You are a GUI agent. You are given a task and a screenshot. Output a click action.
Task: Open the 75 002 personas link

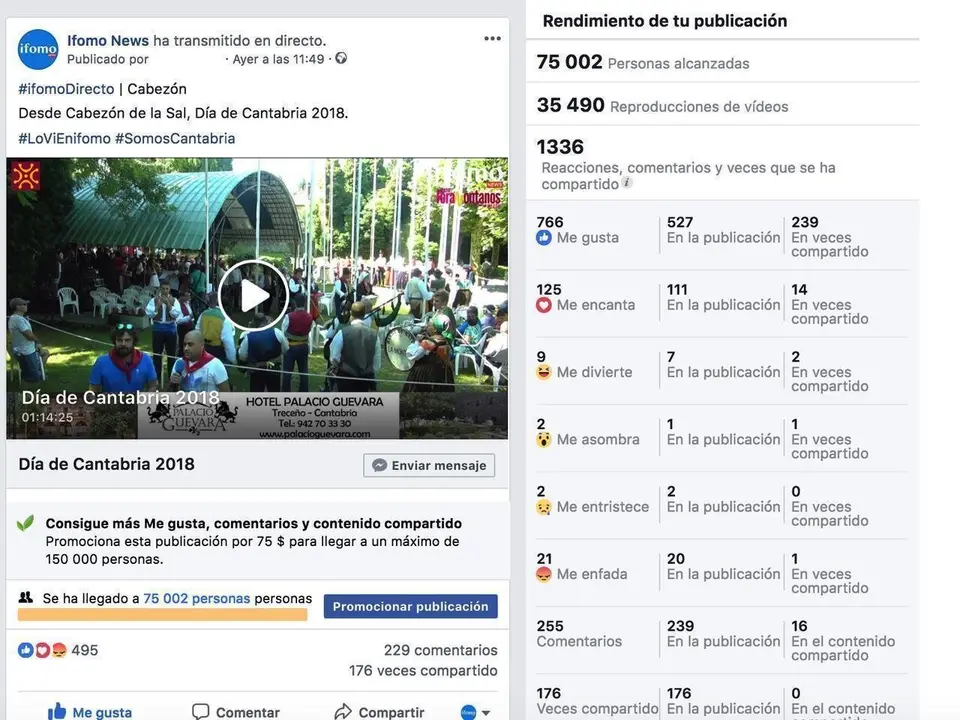pos(197,598)
